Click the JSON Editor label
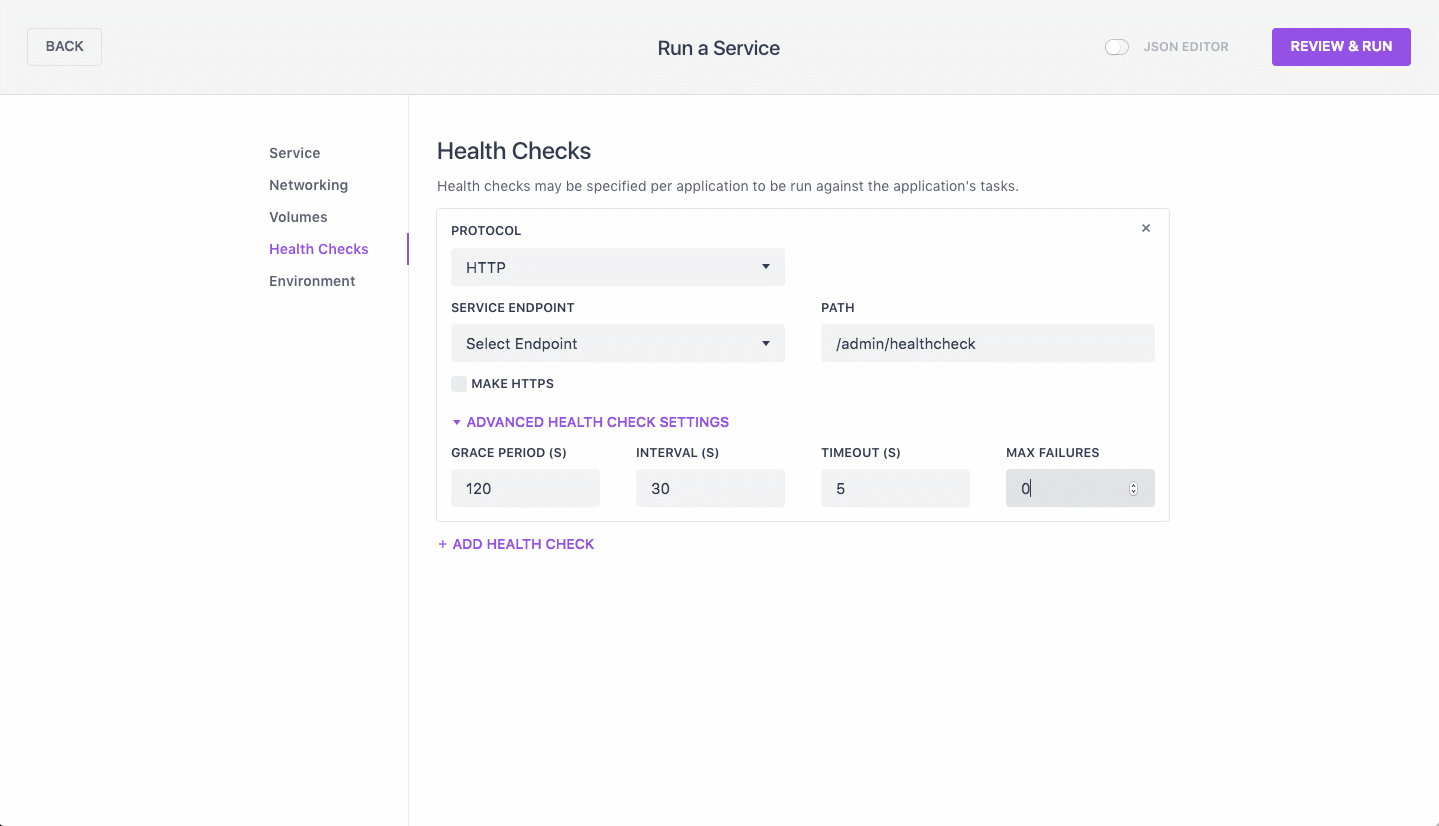This screenshot has height=826, width=1439. click(1186, 47)
